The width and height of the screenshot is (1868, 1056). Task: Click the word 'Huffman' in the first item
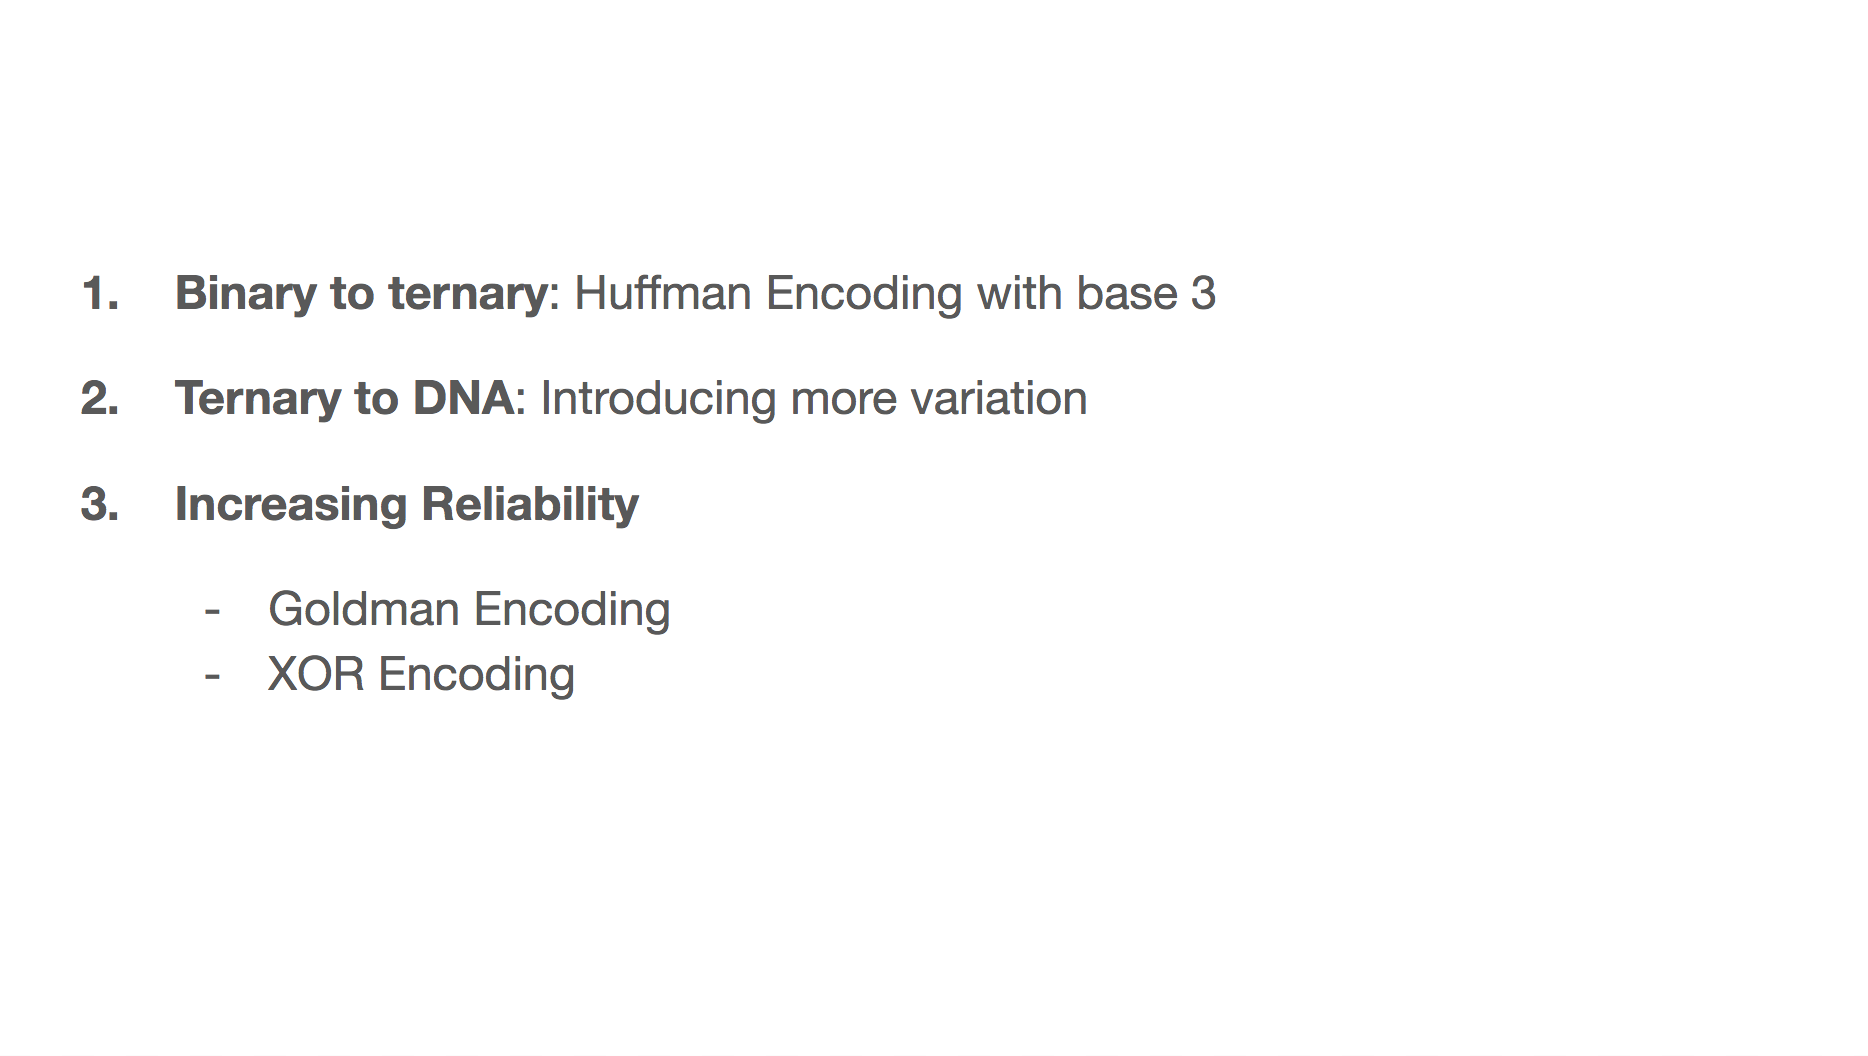click(x=663, y=294)
